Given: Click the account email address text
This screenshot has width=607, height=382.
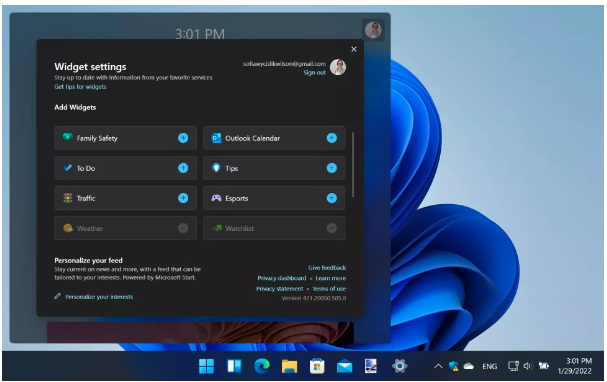Looking at the screenshot, I should point(284,64).
